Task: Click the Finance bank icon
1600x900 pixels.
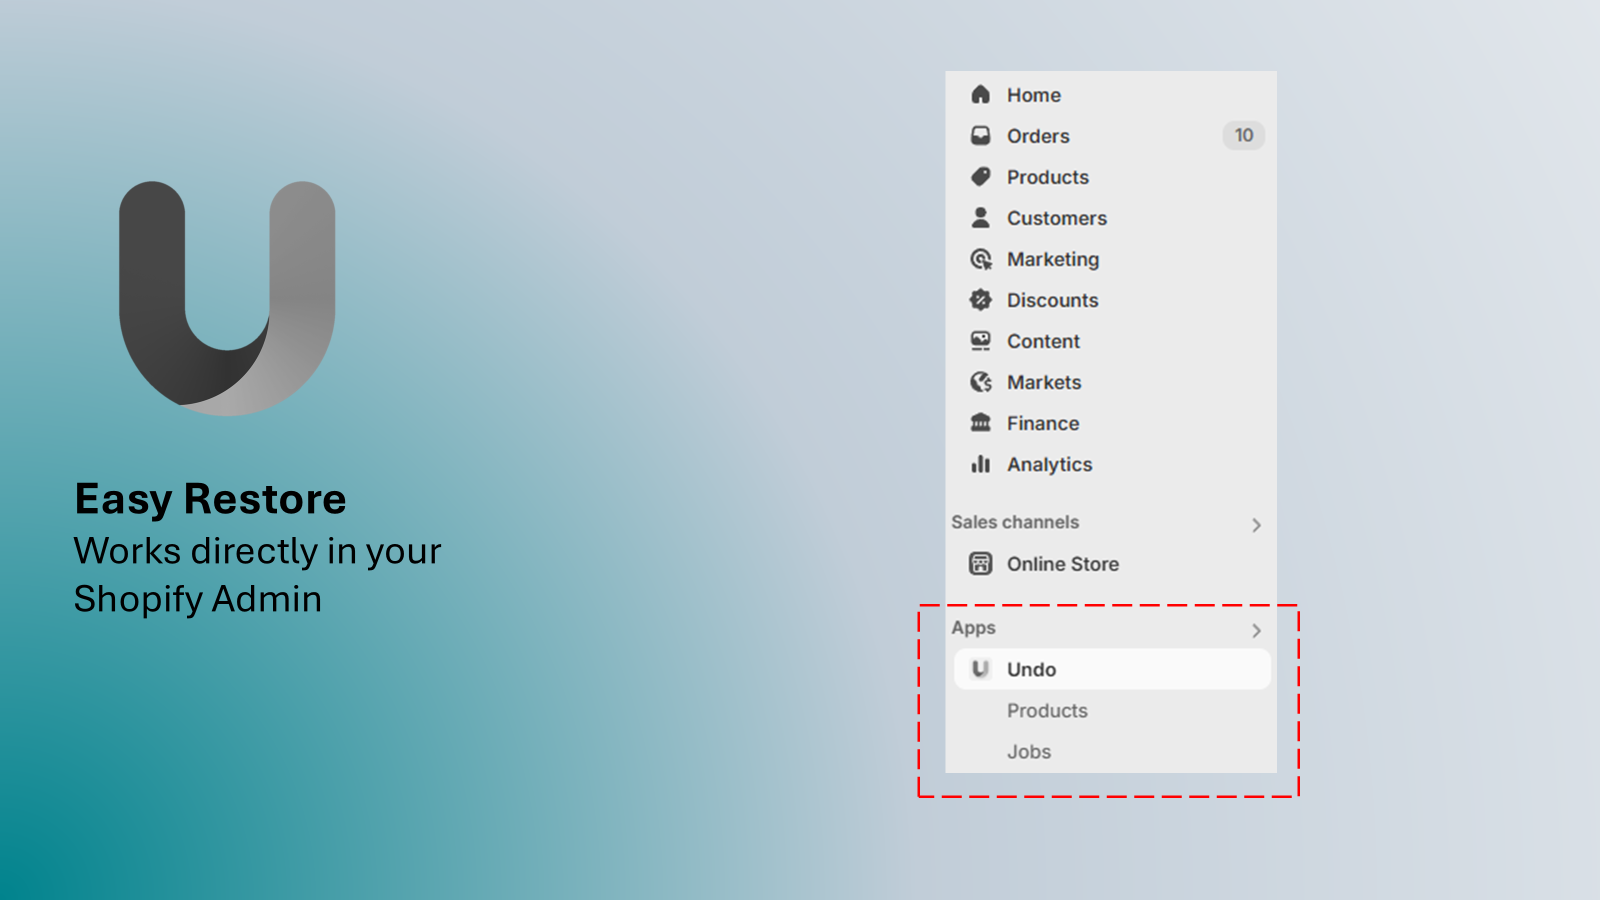Action: (981, 423)
